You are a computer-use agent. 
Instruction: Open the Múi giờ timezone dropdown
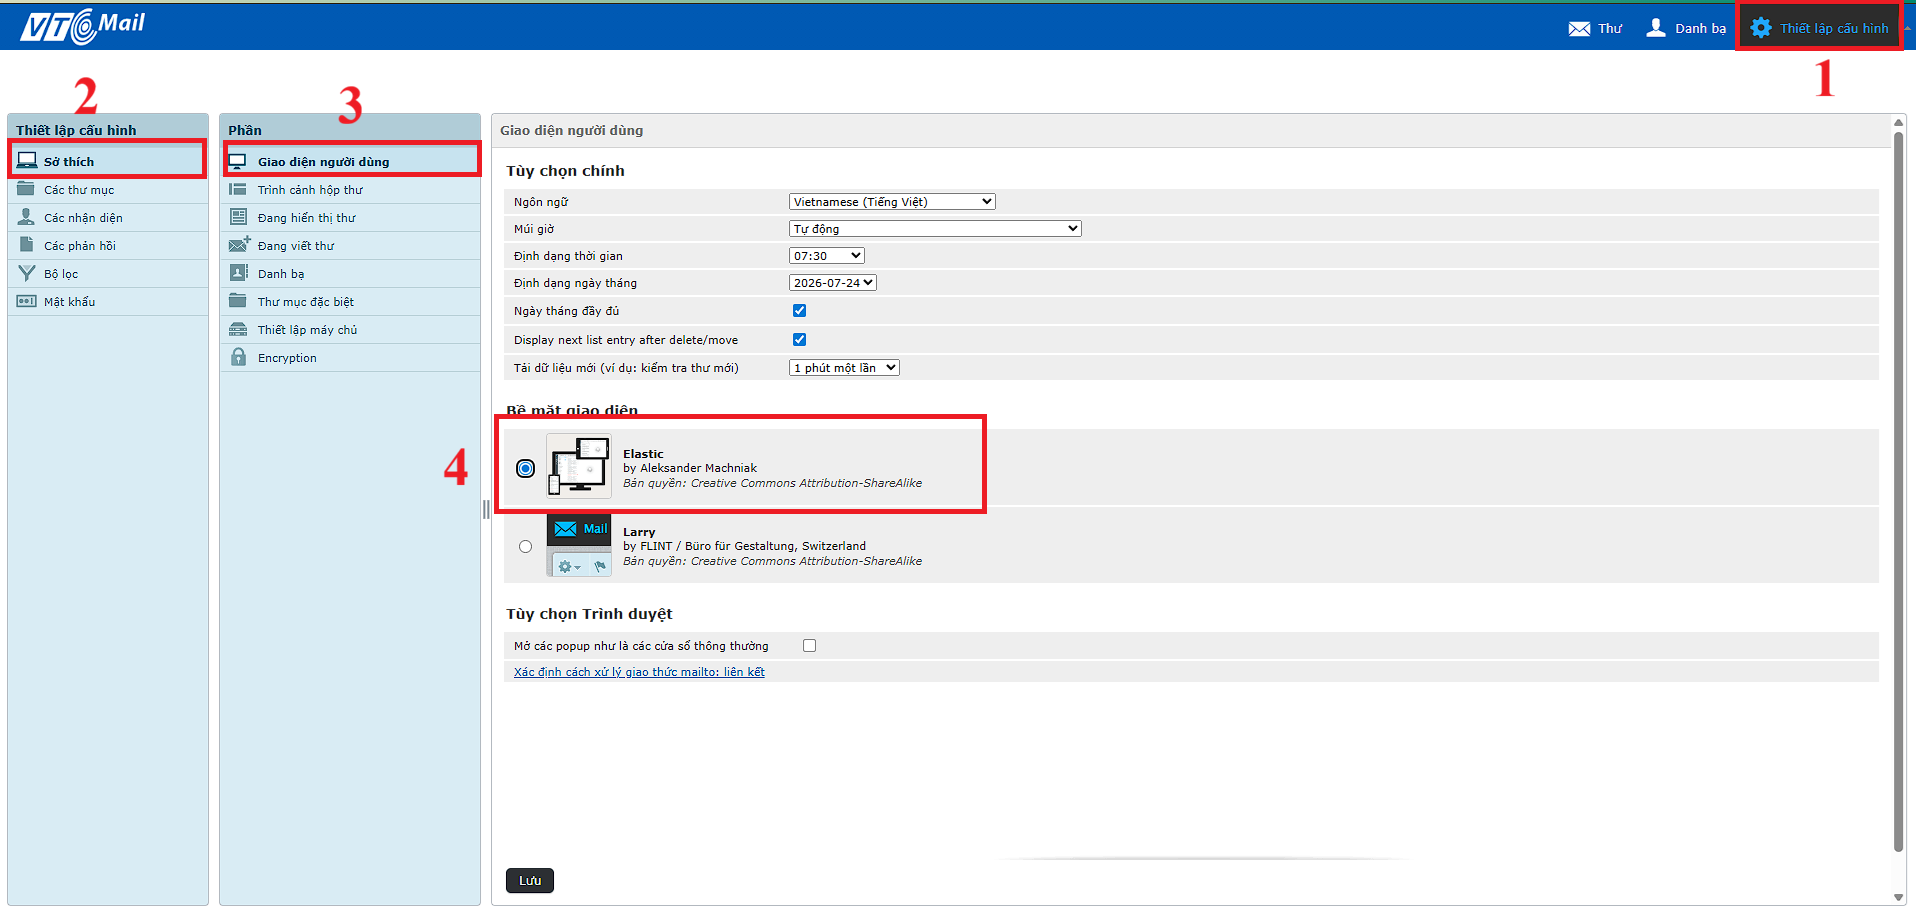coord(935,228)
